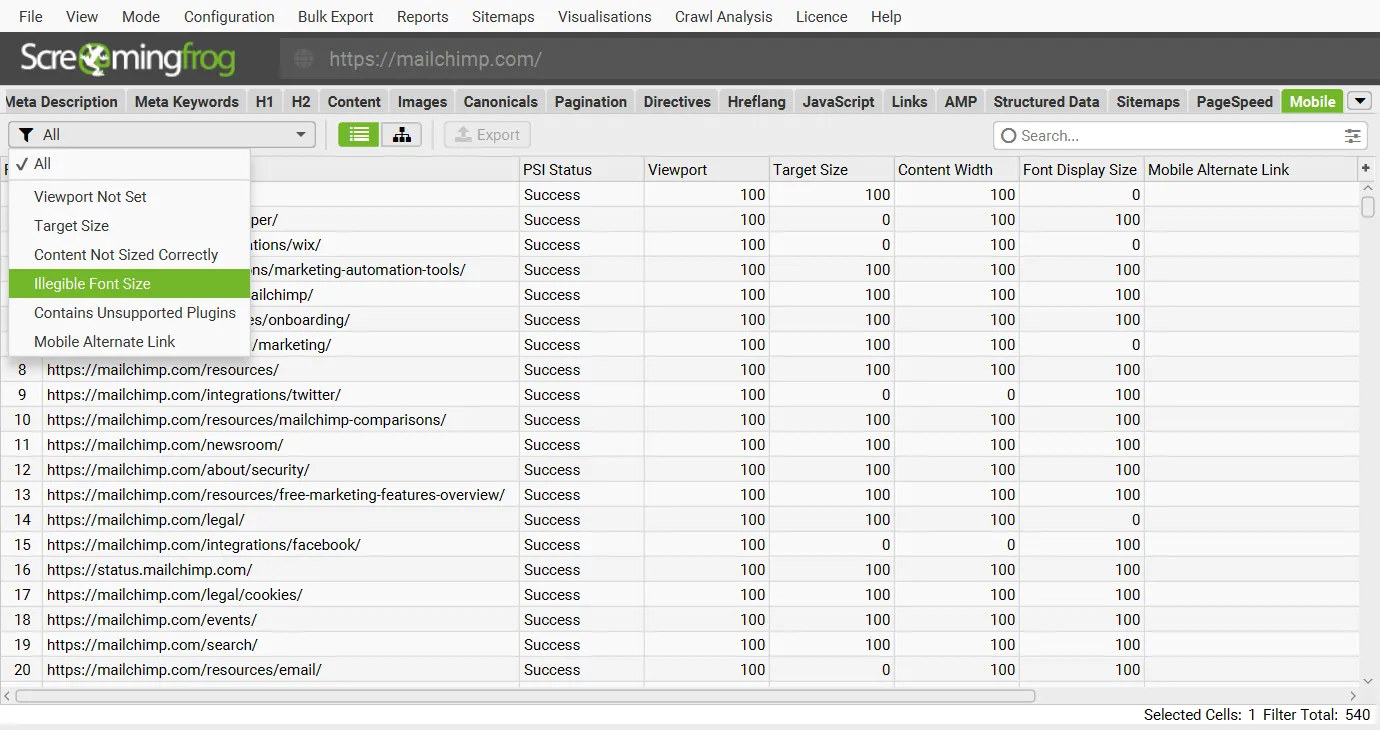
Task: Click the search settings sliders icon
Action: click(1352, 136)
